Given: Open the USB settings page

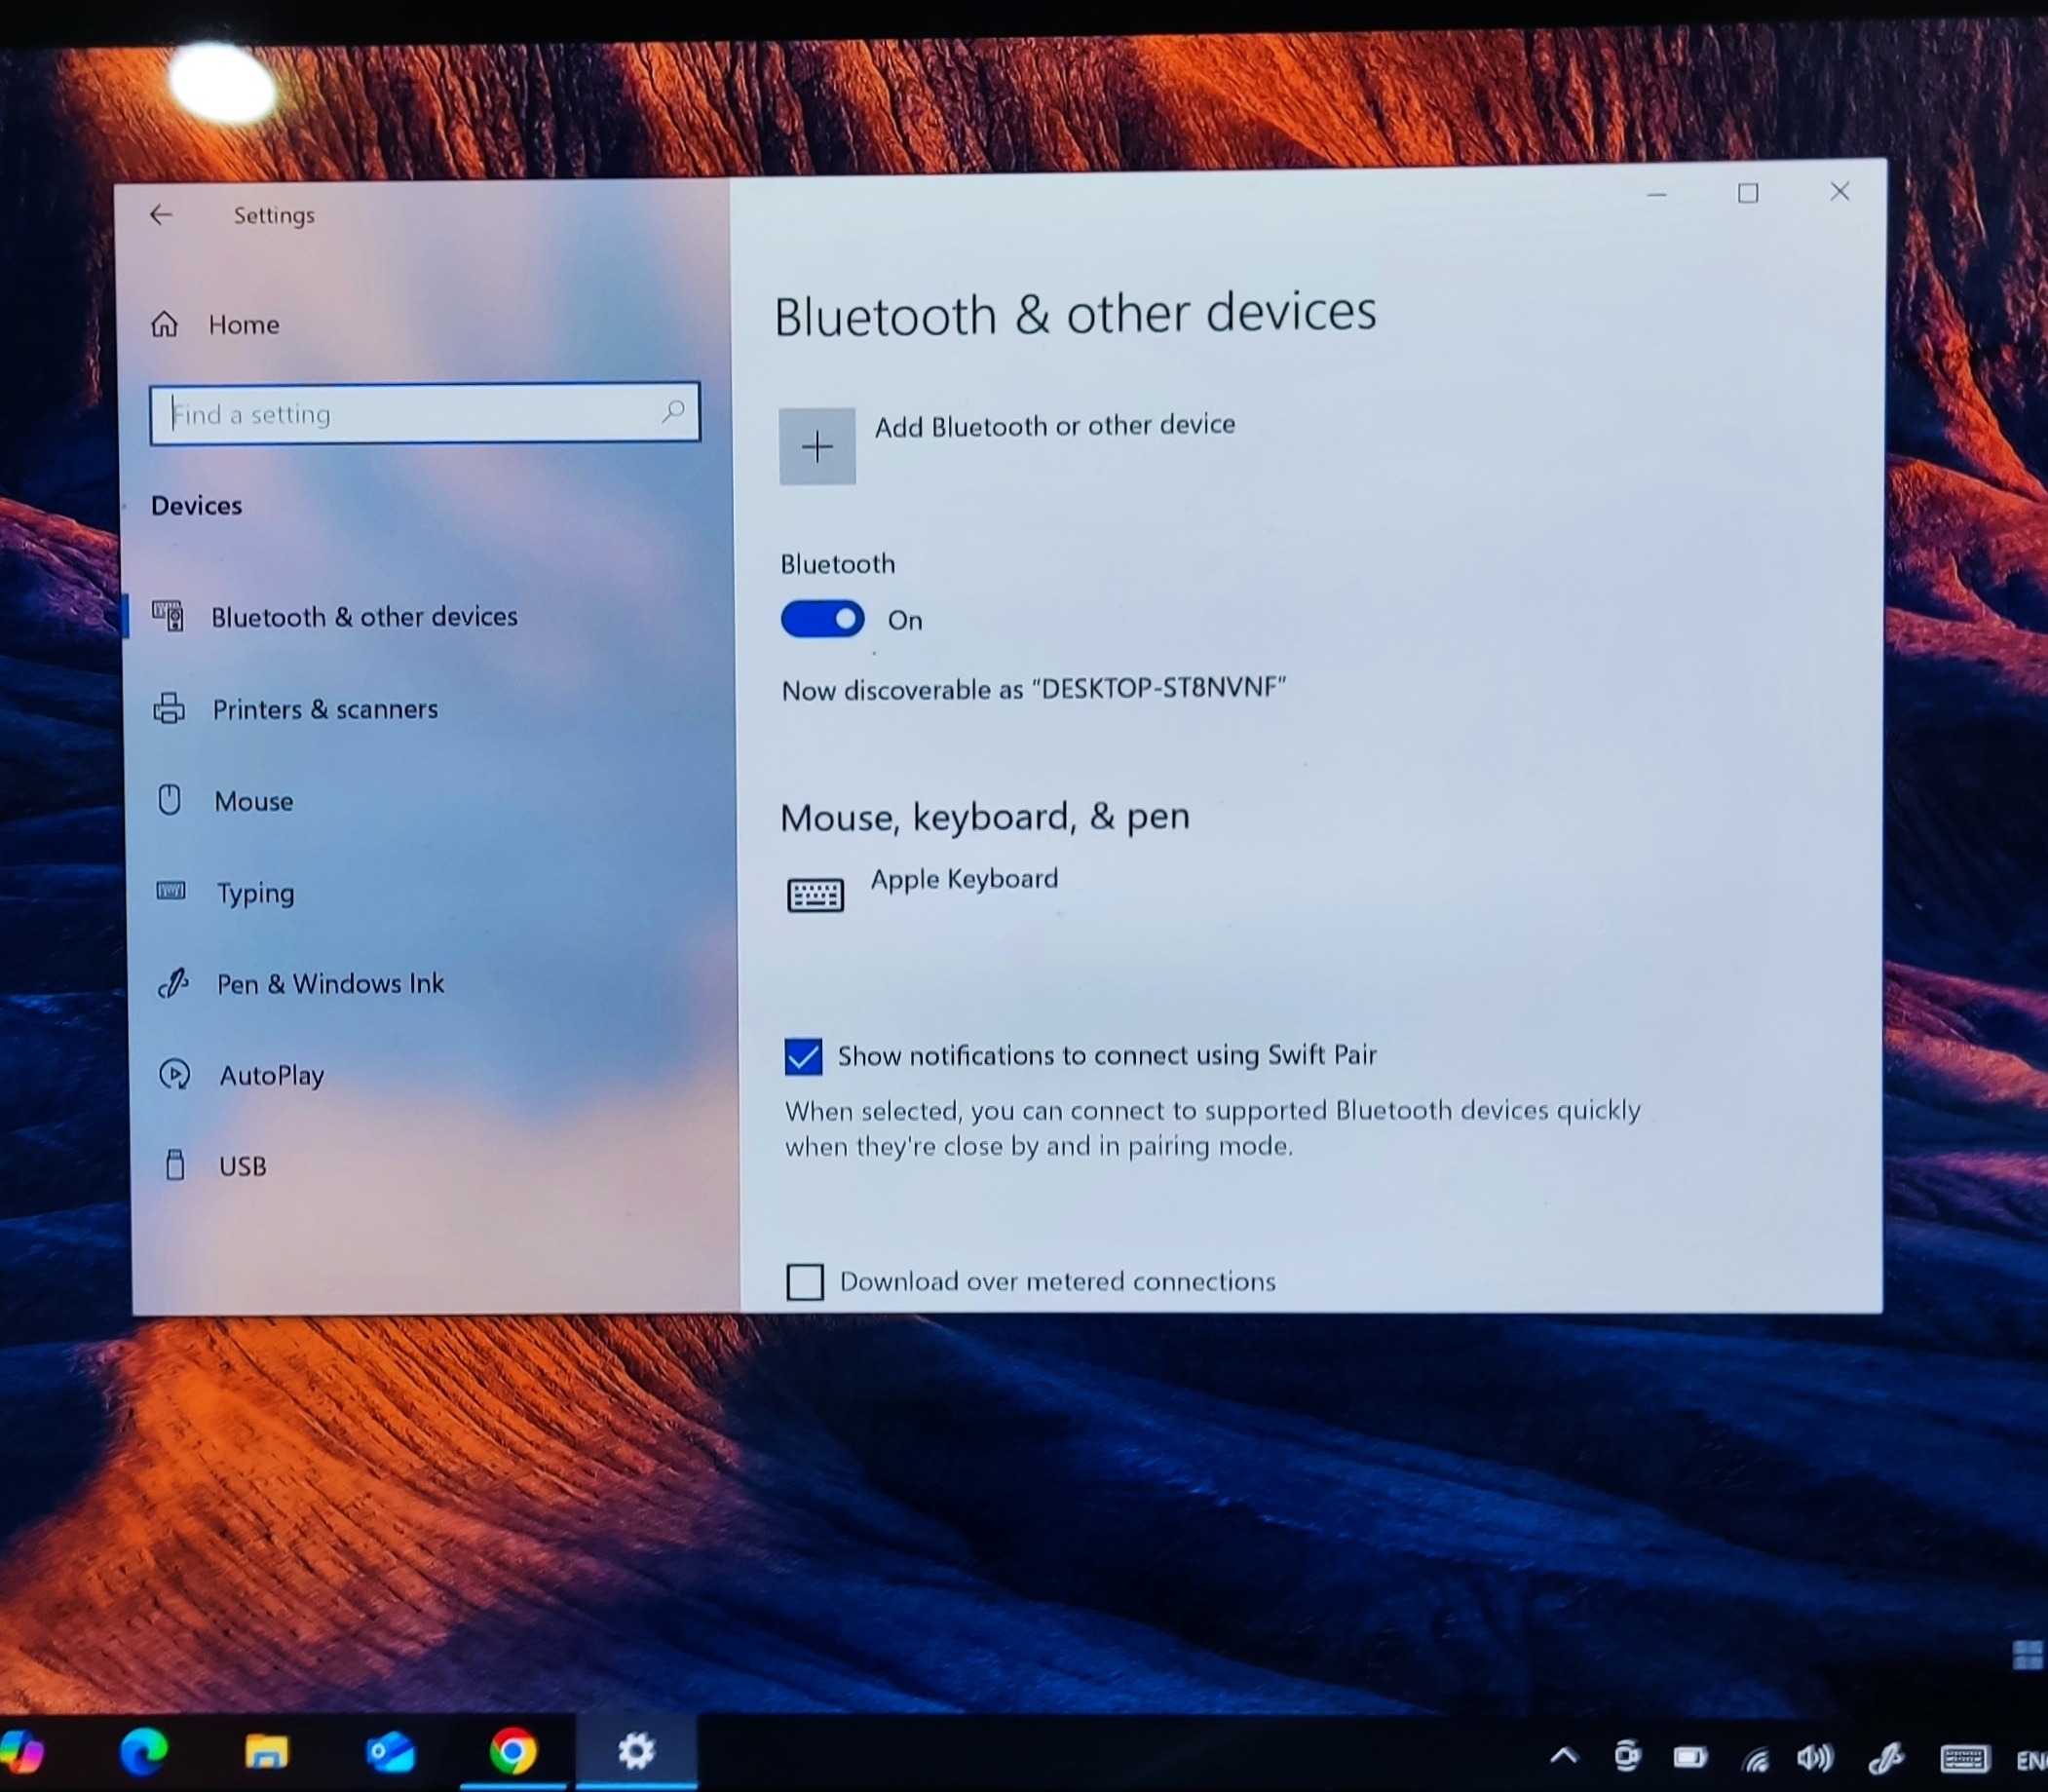Looking at the screenshot, I should (x=242, y=1166).
